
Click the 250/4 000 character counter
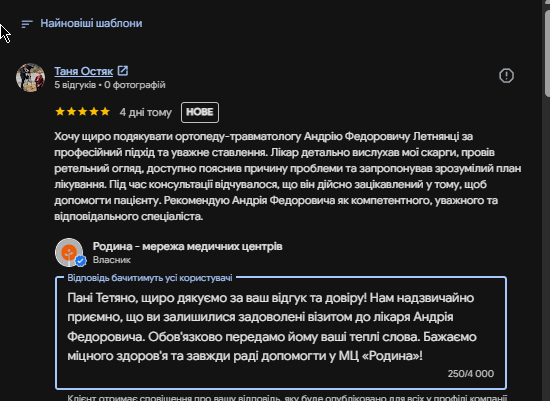(x=471, y=374)
